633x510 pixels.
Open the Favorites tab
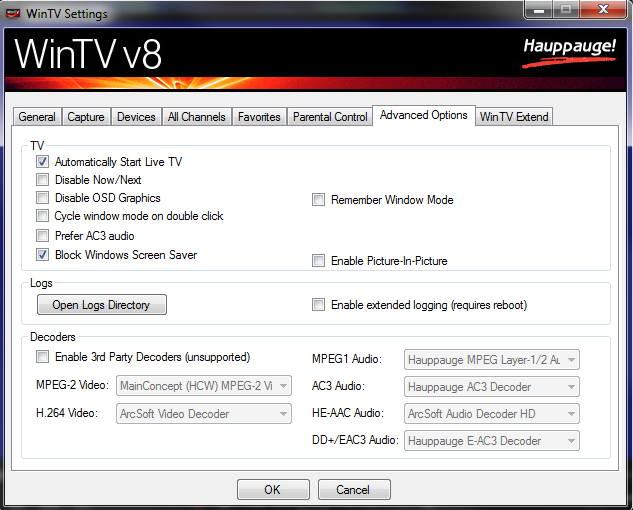tap(259, 117)
